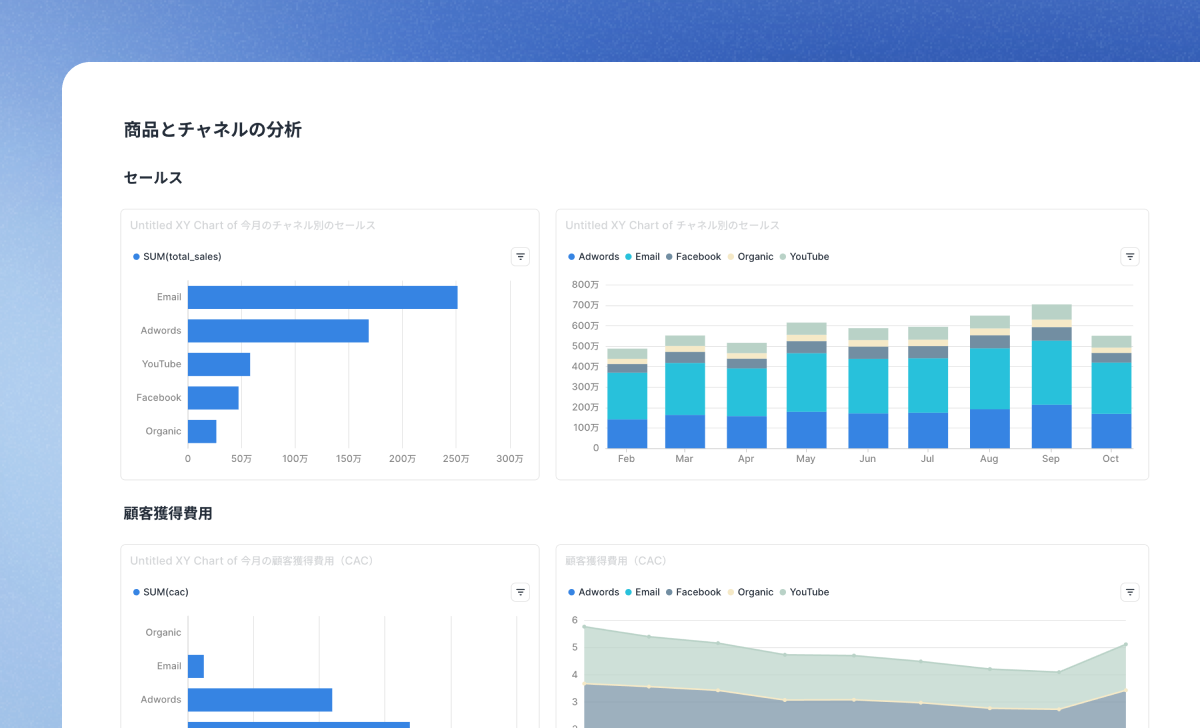Toggle Adwords legend in チャネル別のセールス chart
Image resolution: width=1200 pixels, height=728 pixels.
pyautogui.click(x=594, y=257)
